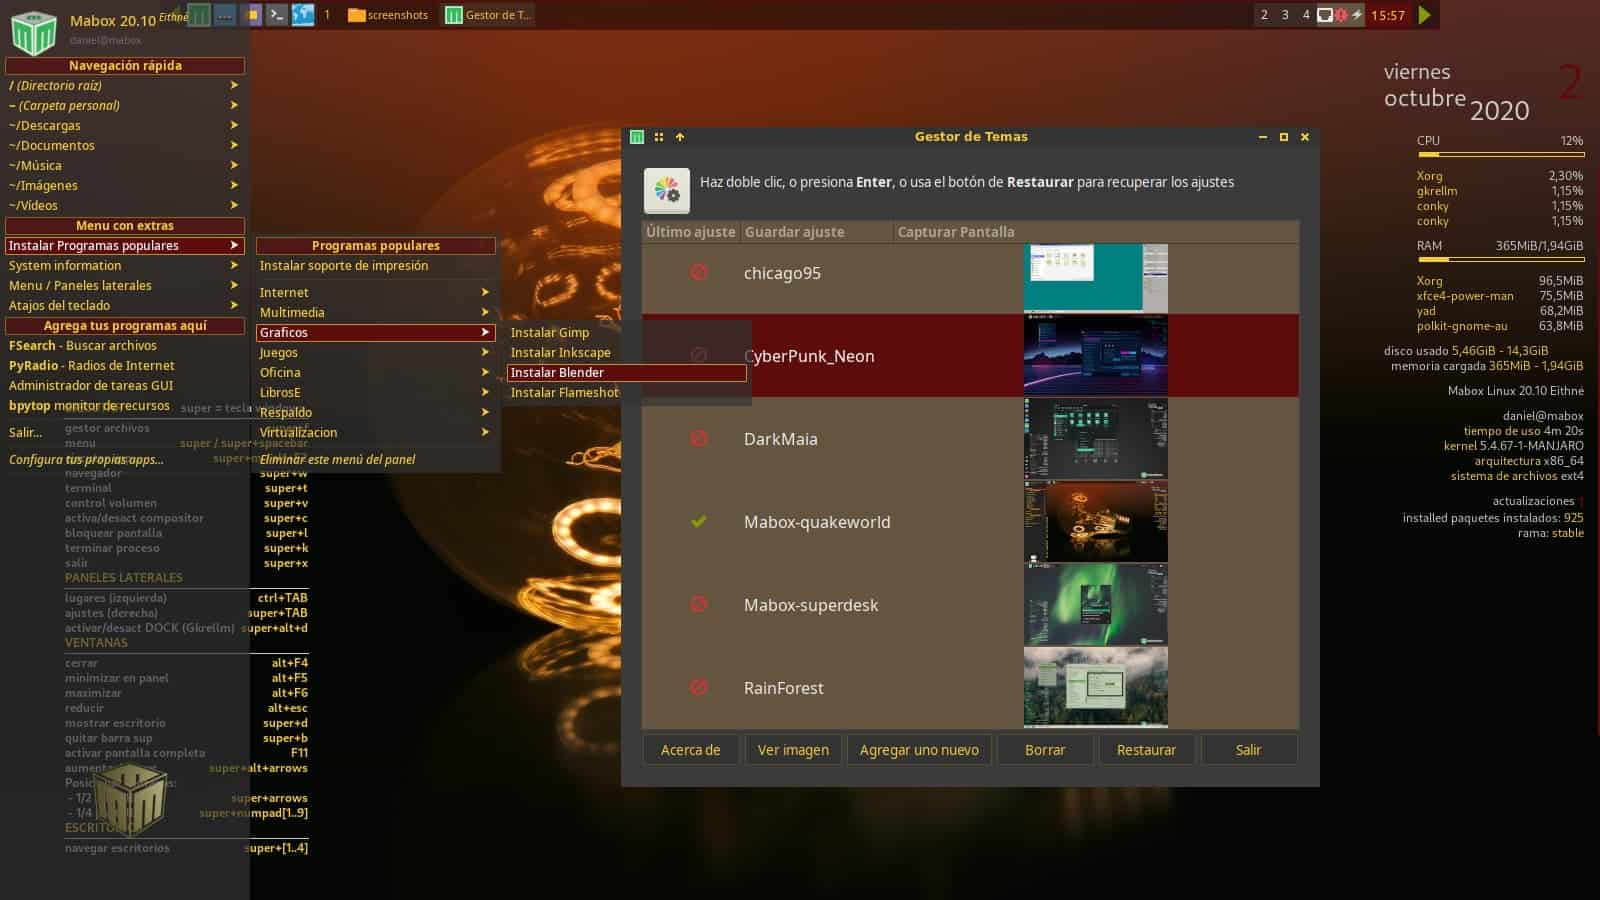This screenshot has height=900, width=1600.
Task: Expand the System information submenu arrow
Action: pos(234,265)
